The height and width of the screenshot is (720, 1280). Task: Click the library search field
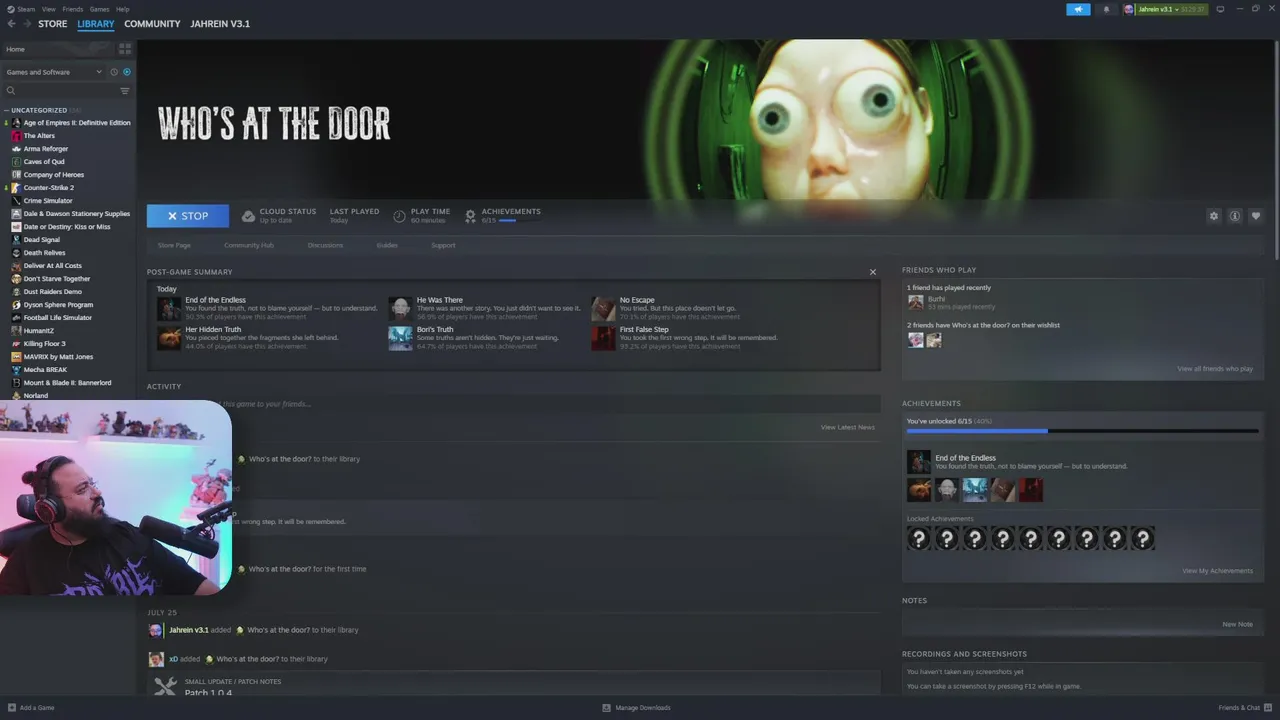(60, 91)
